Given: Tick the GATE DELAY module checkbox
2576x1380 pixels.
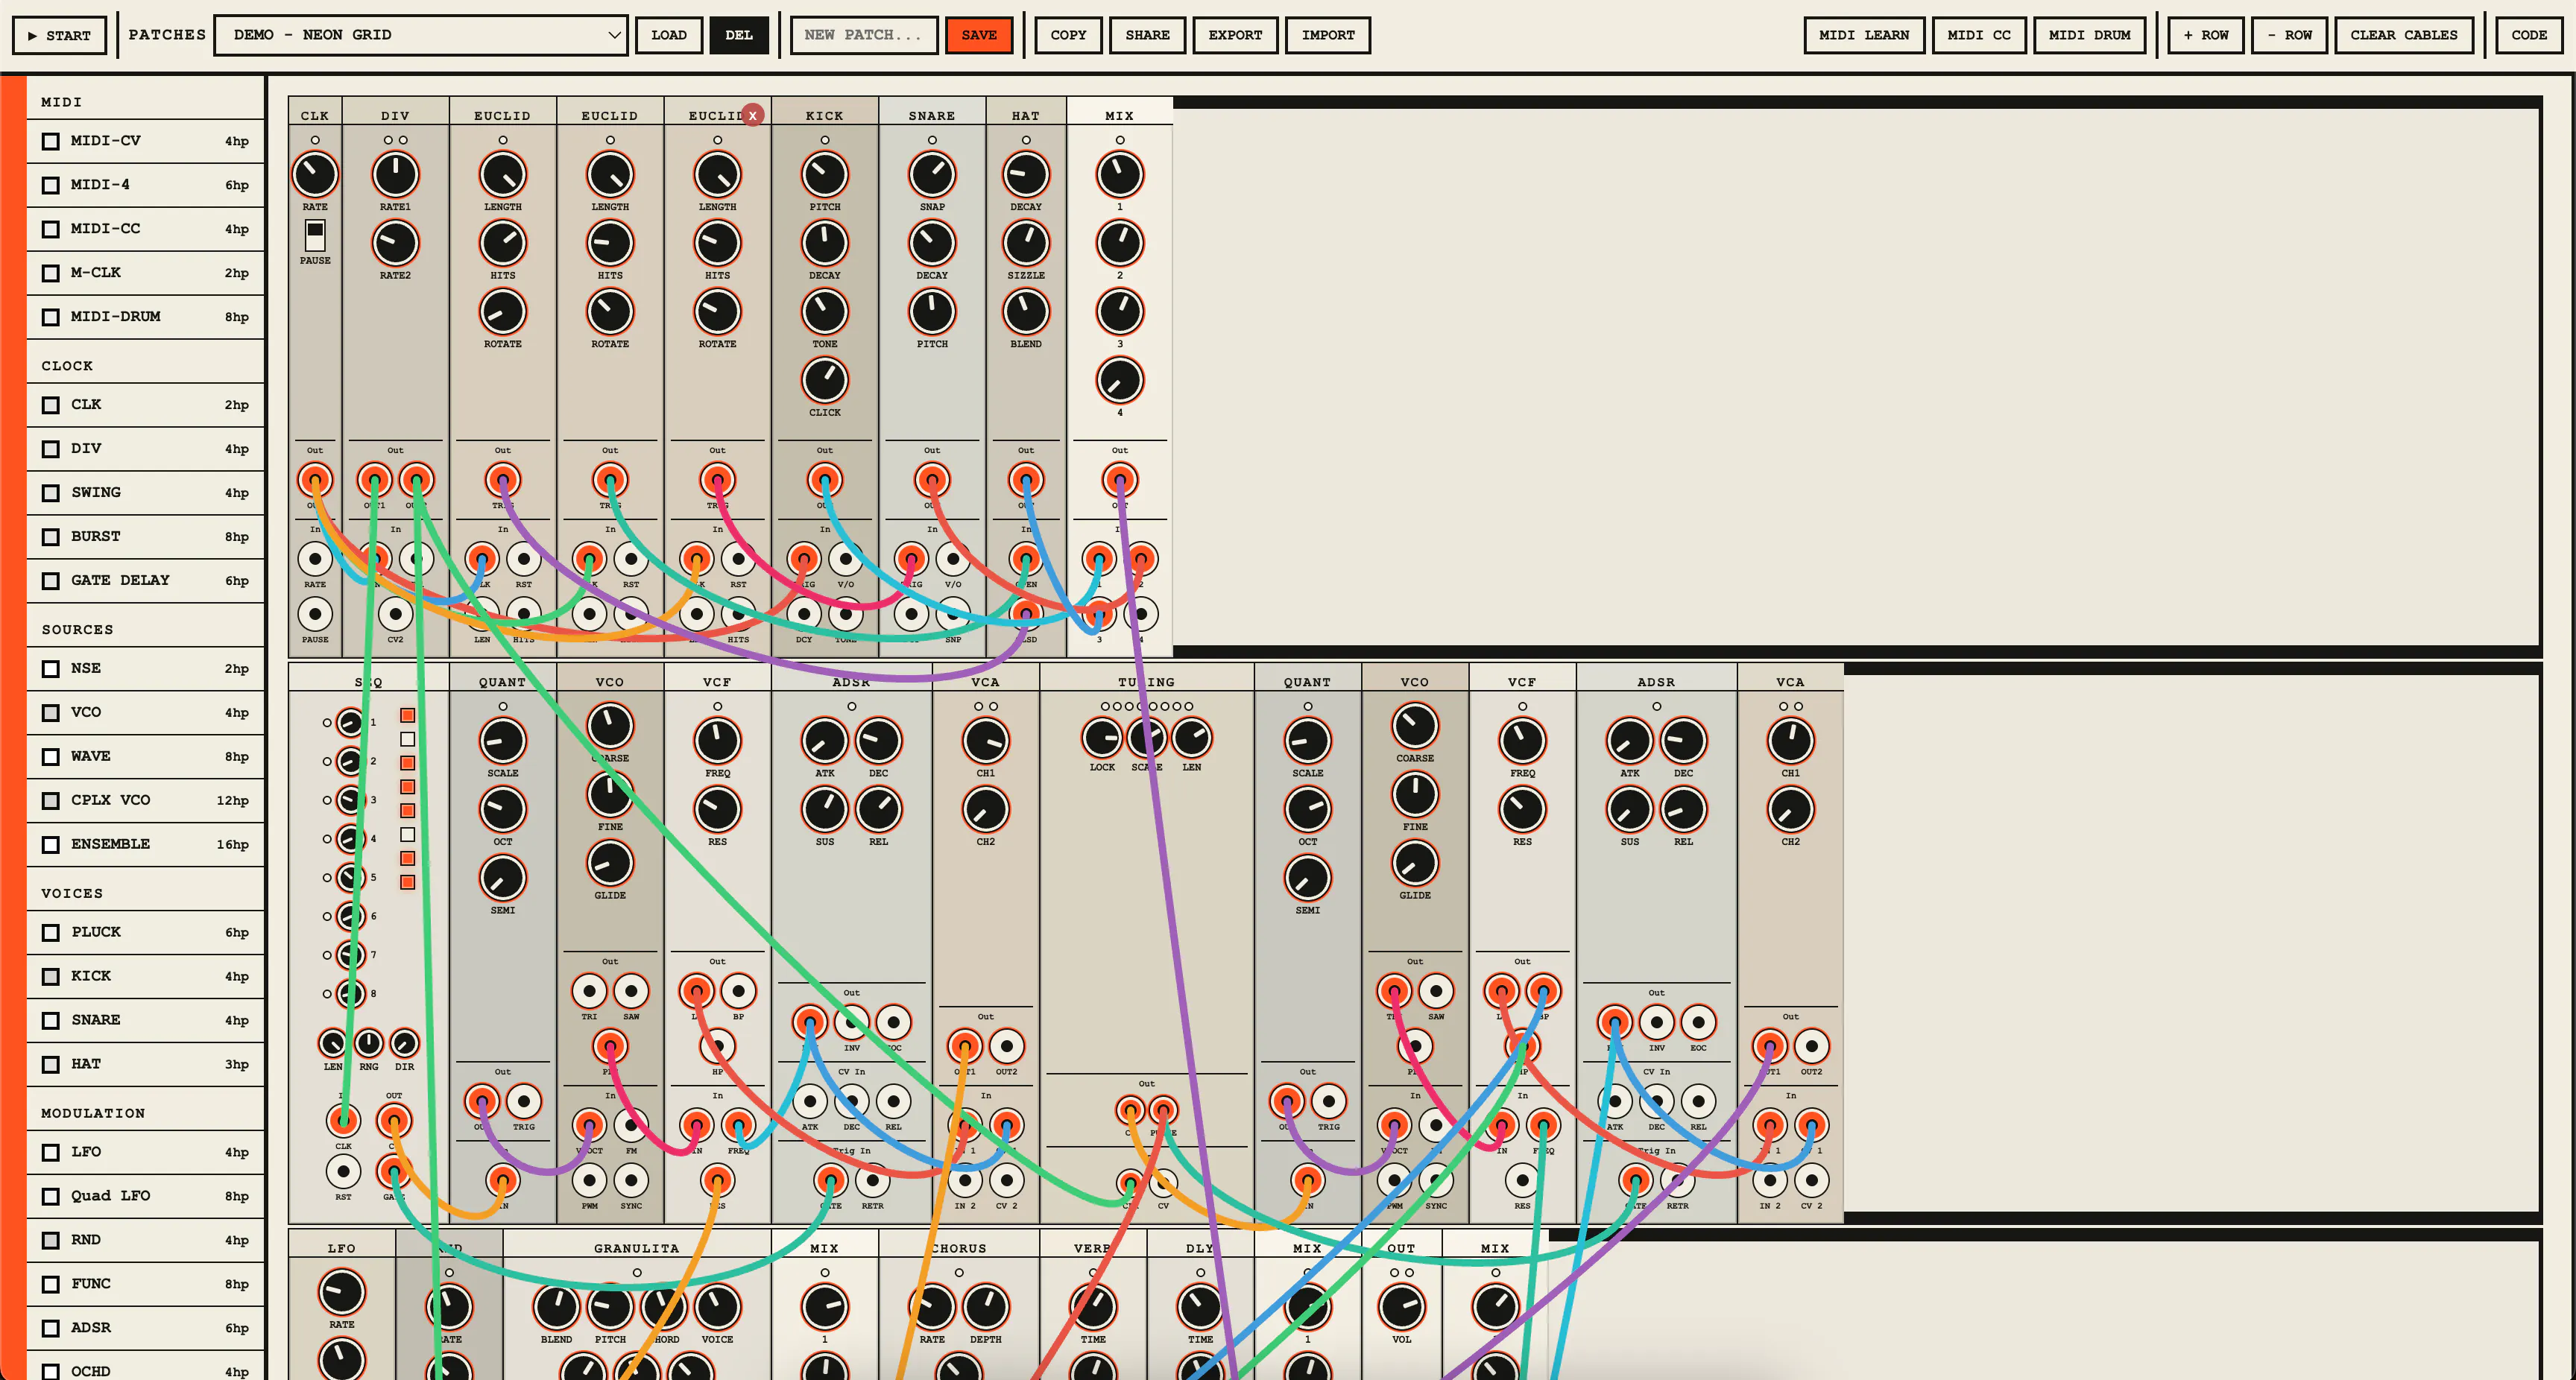Looking at the screenshot, I should 51,581.
